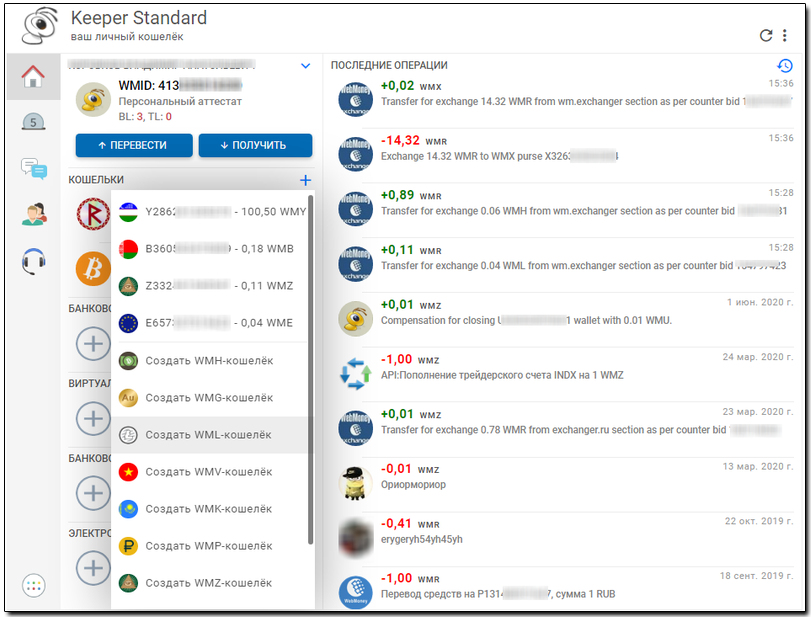Open the apps grid icon at bottom
The image size is (811, 617).
tap(34, 585)
